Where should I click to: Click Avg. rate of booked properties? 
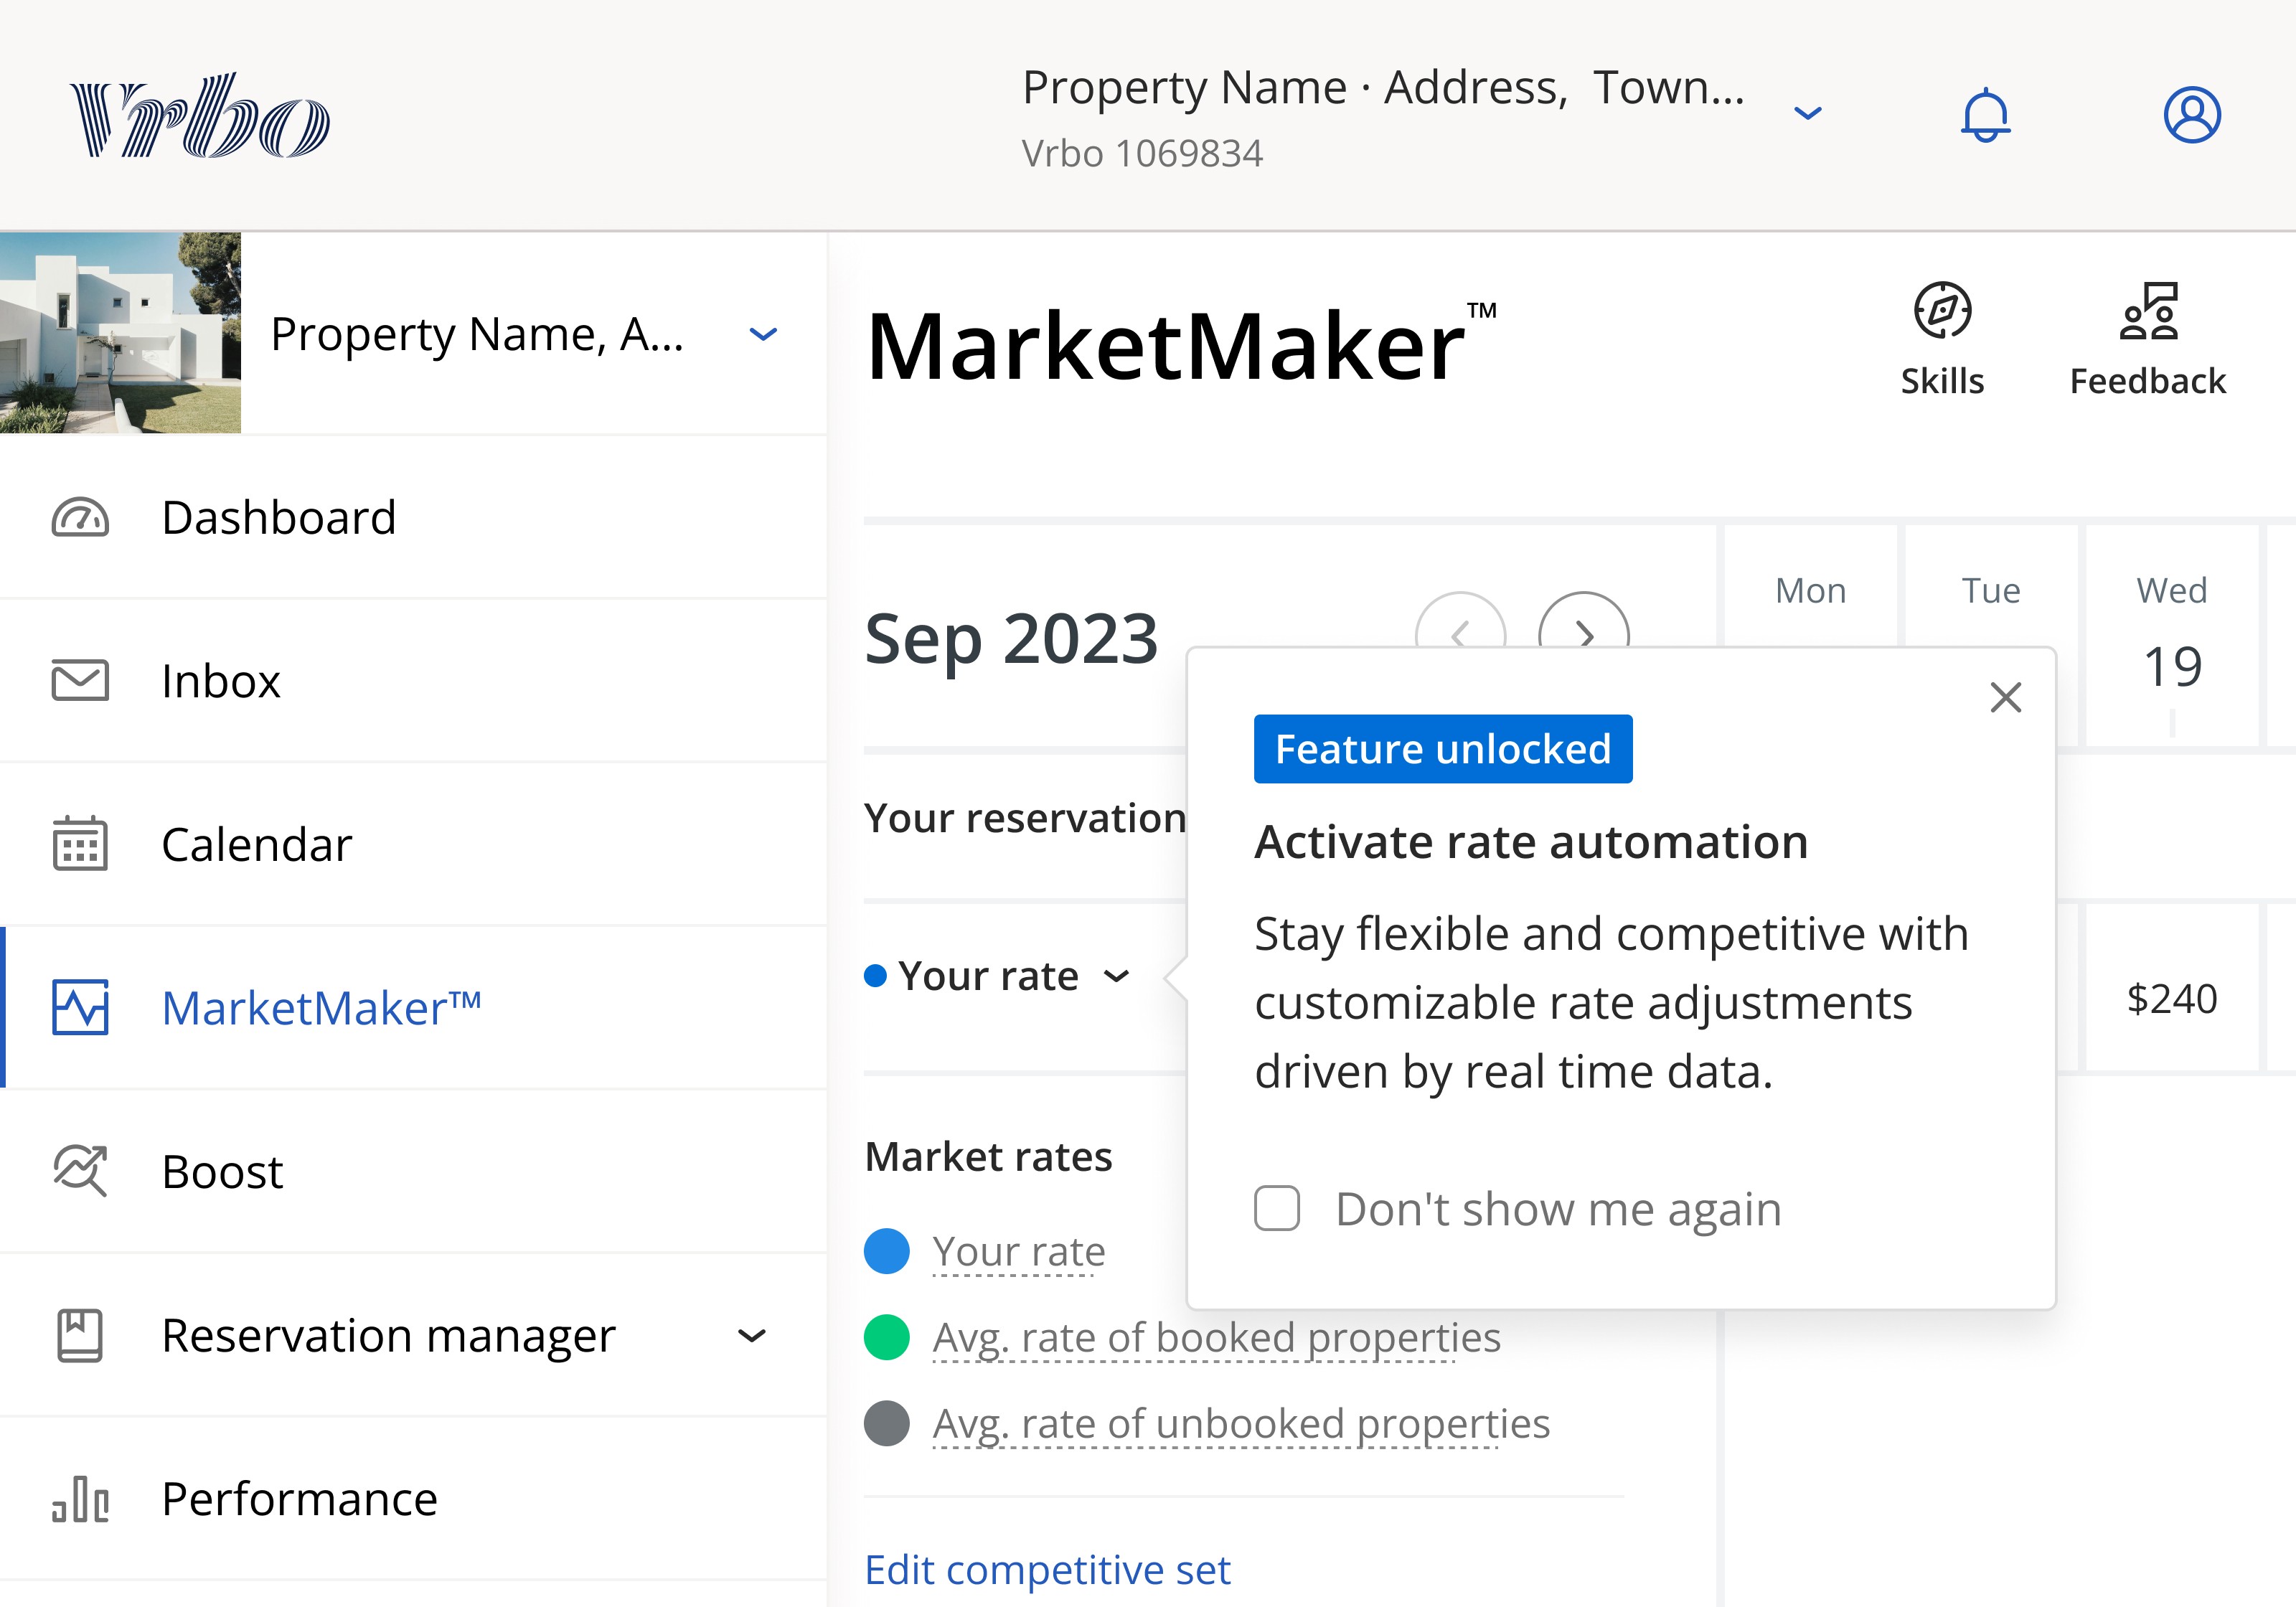tap(1215, 1337)
